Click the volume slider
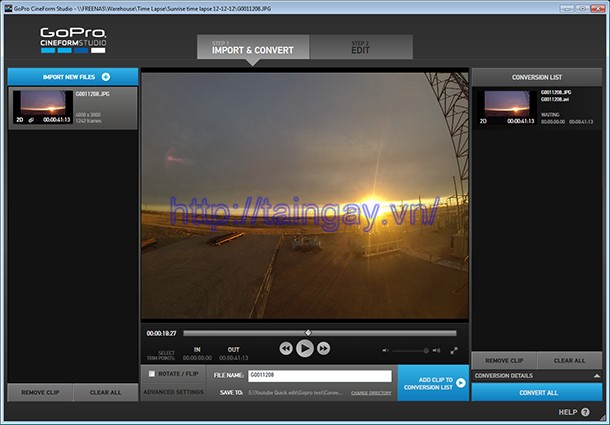610x425 pixels. pos(410,350)
